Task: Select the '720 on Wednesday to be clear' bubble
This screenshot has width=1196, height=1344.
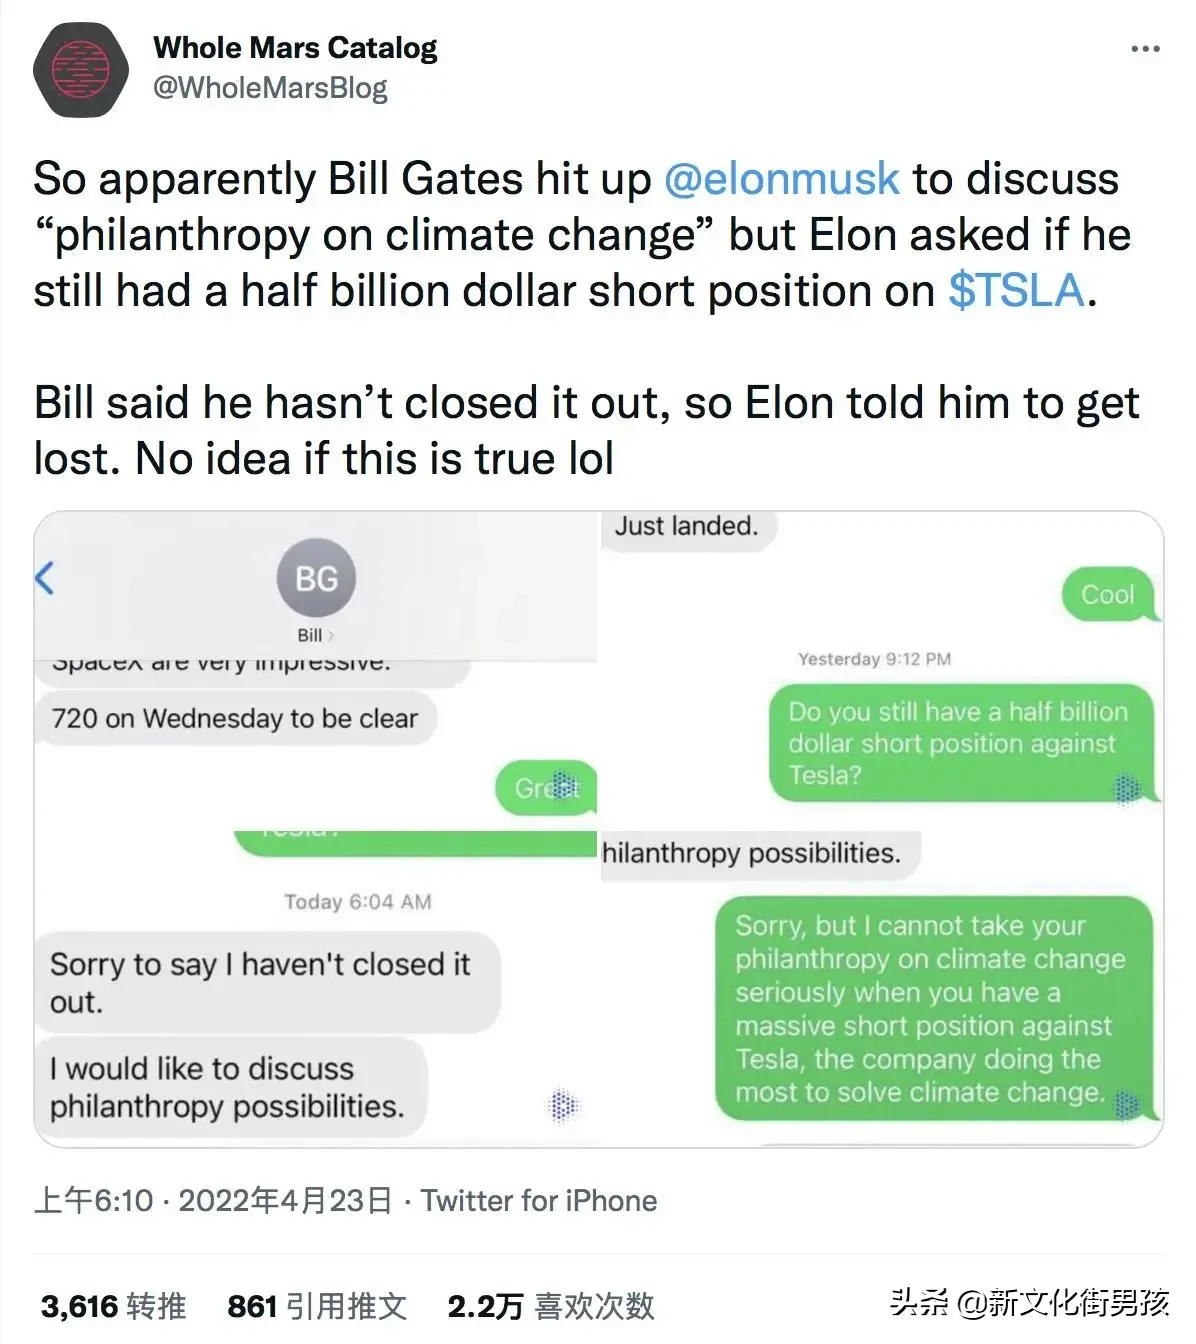Action: [236, 719]
